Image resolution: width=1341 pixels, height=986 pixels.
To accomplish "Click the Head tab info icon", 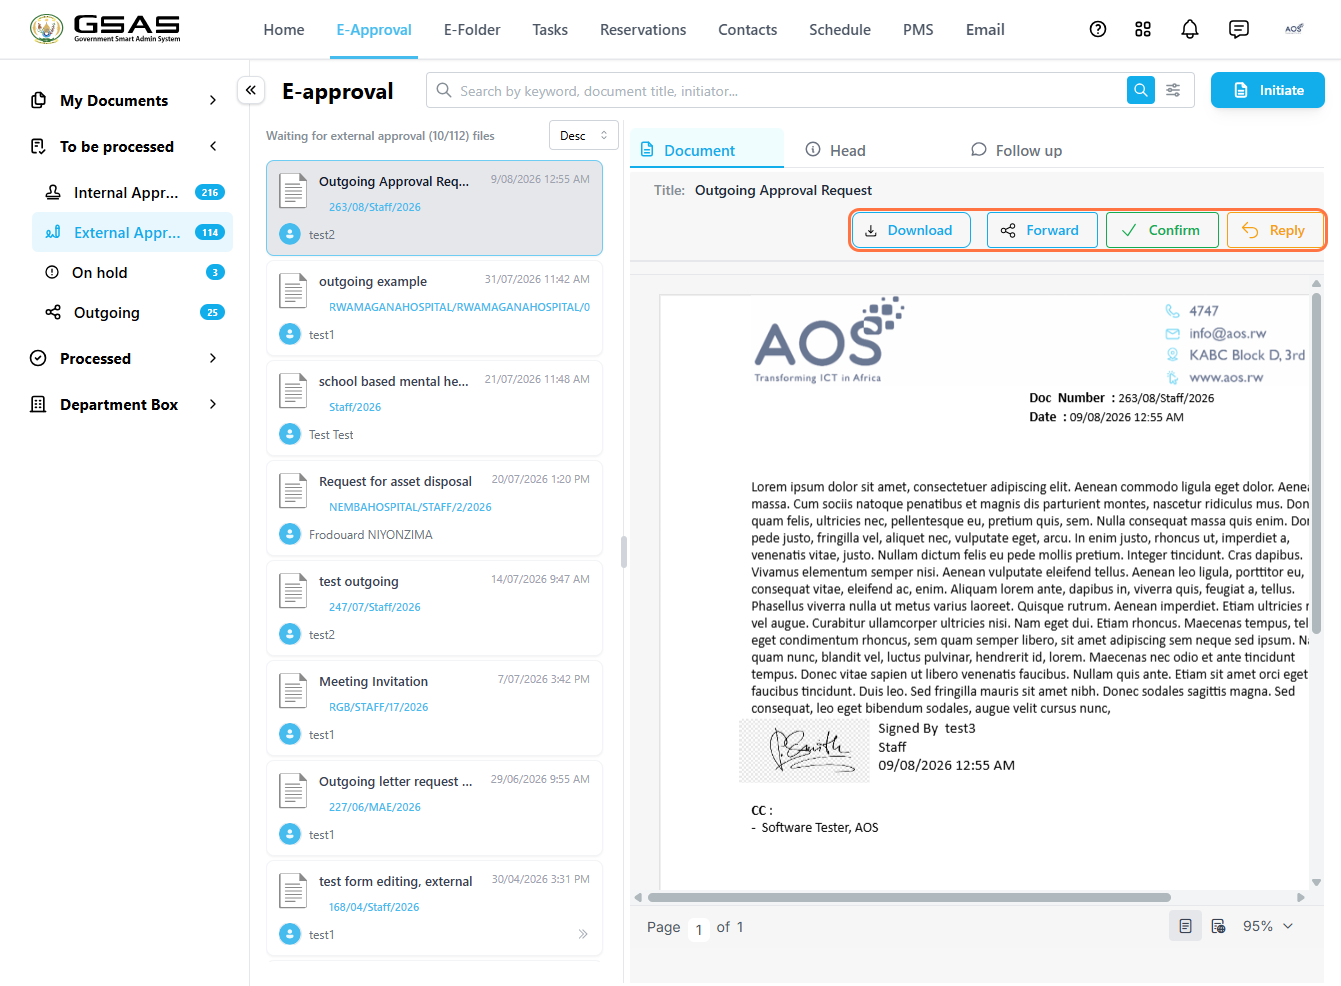I will point(813,149).
